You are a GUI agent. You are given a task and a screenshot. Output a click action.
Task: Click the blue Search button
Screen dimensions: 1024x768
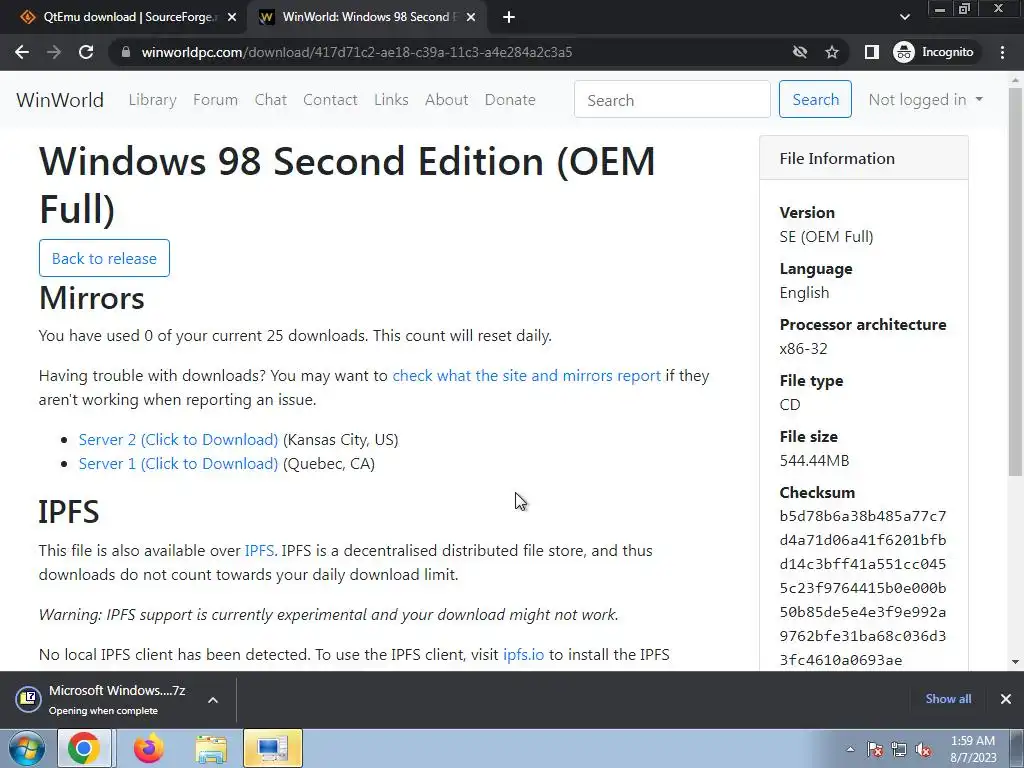click(815, 99)
